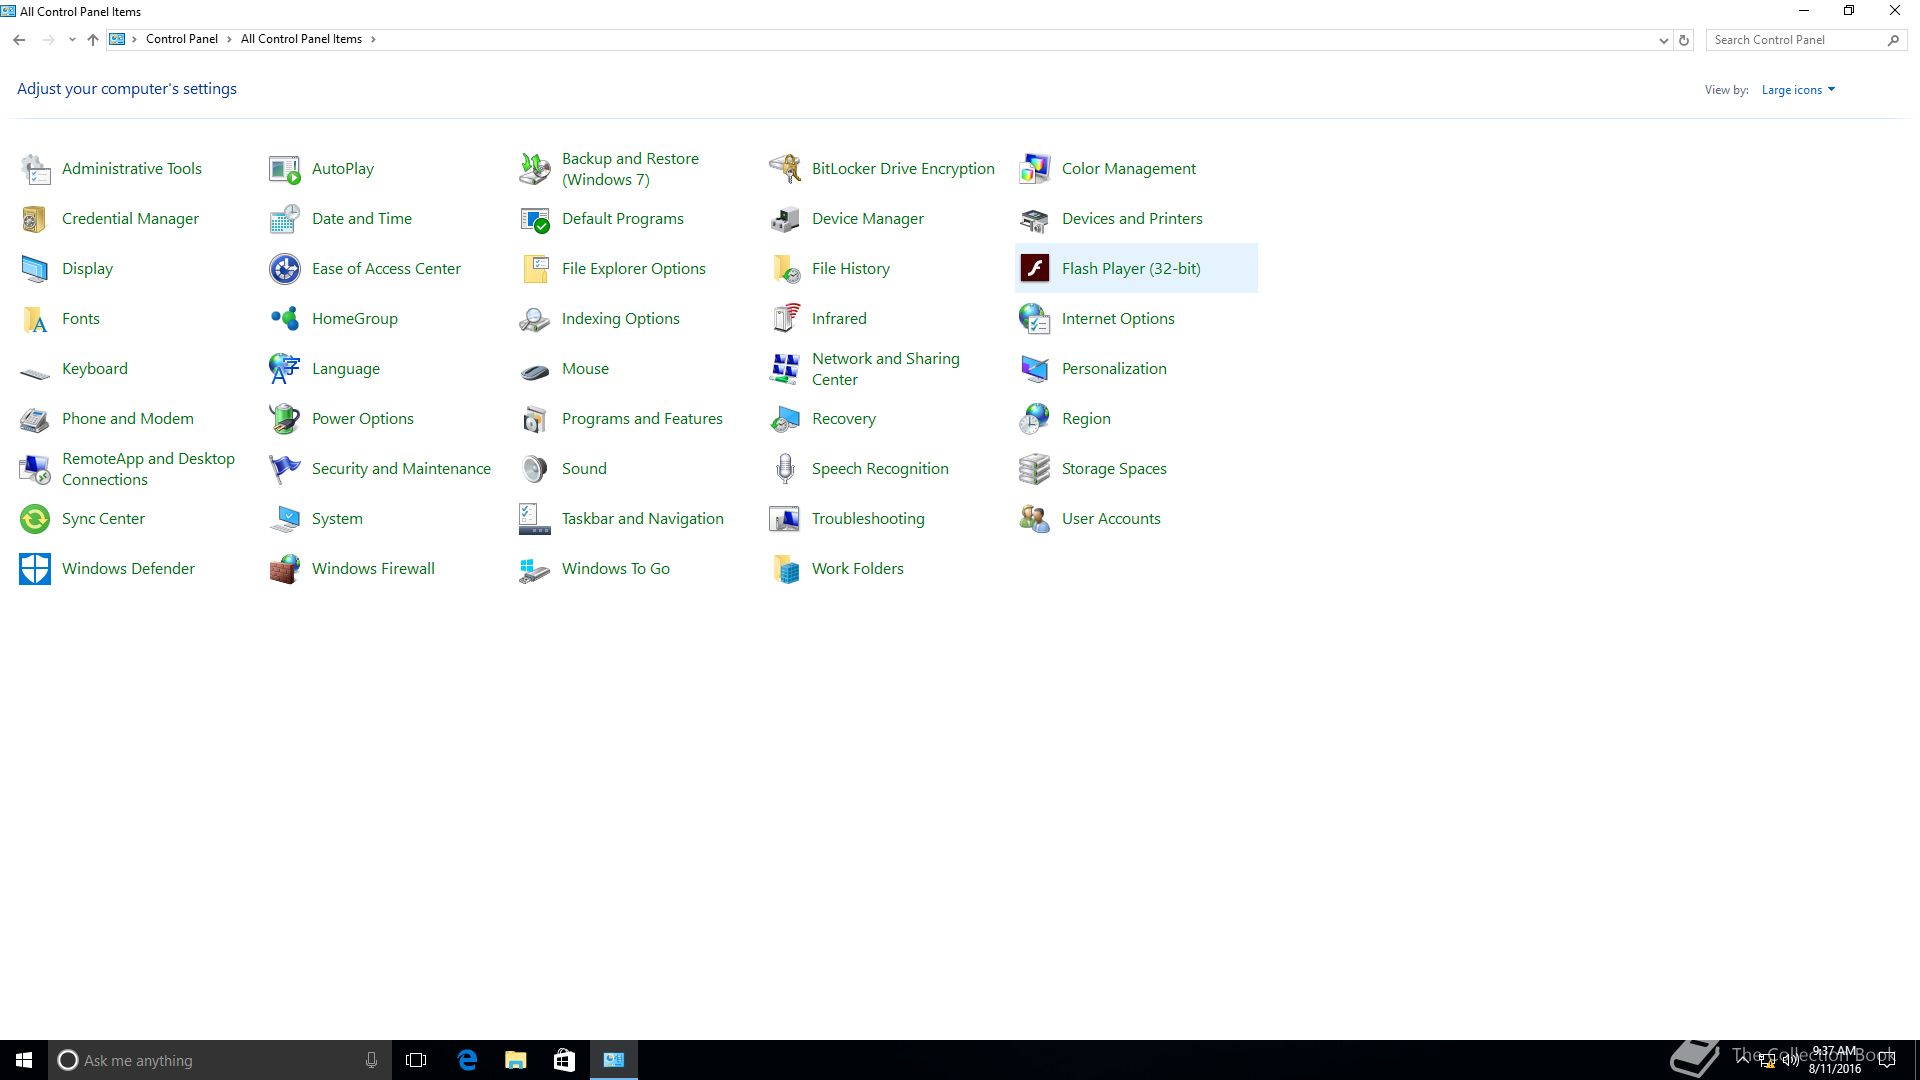
Task: Open File Explorer from the taskbar
Action: pyautogui.click(x=516, y=1060)
